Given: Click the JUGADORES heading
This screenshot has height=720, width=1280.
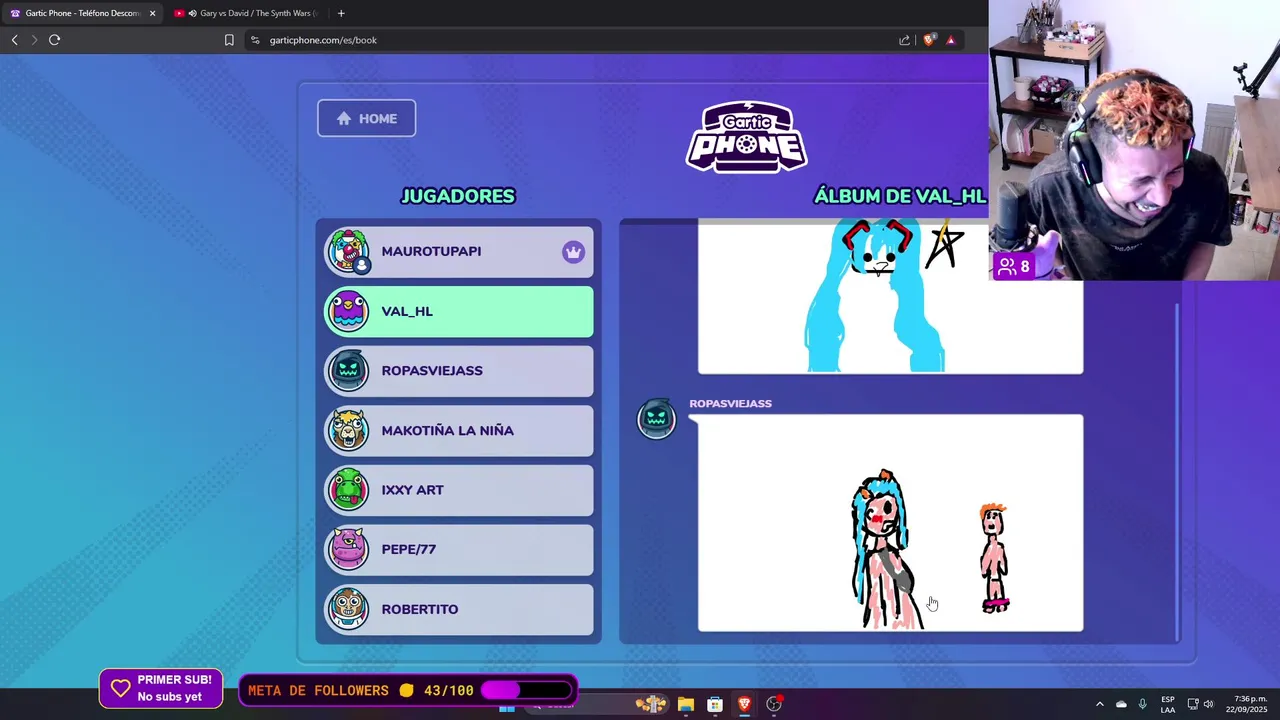Looking at the screenshot, I should 458,196.
